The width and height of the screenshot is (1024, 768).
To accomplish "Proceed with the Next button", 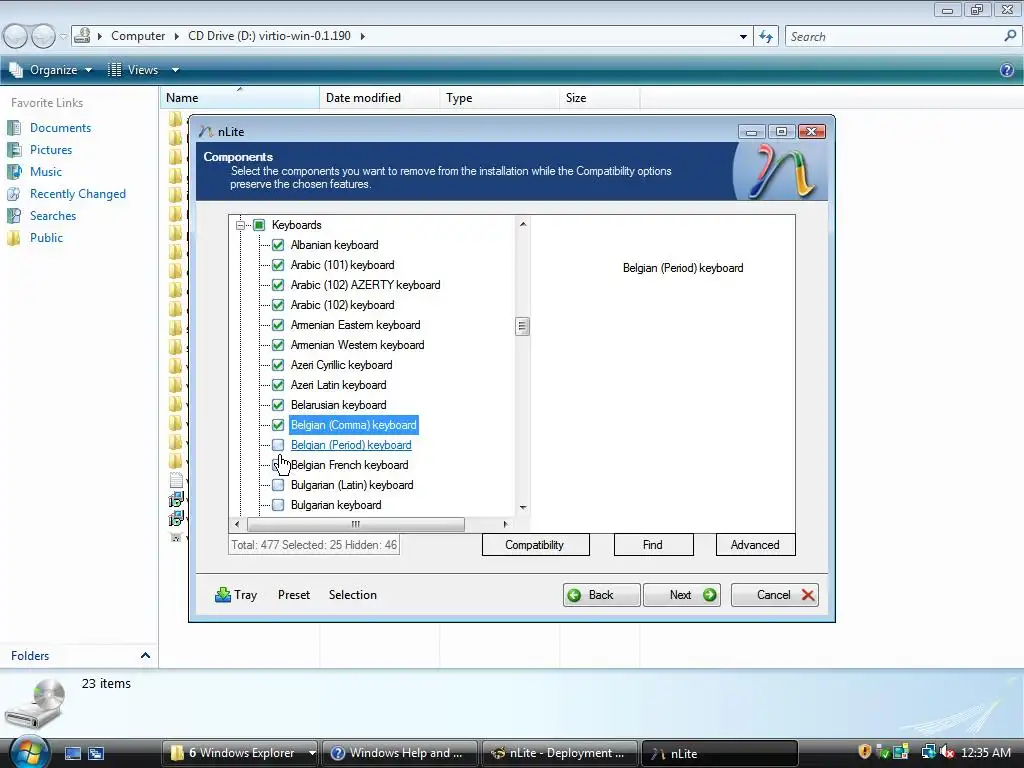I will point(682,595).
